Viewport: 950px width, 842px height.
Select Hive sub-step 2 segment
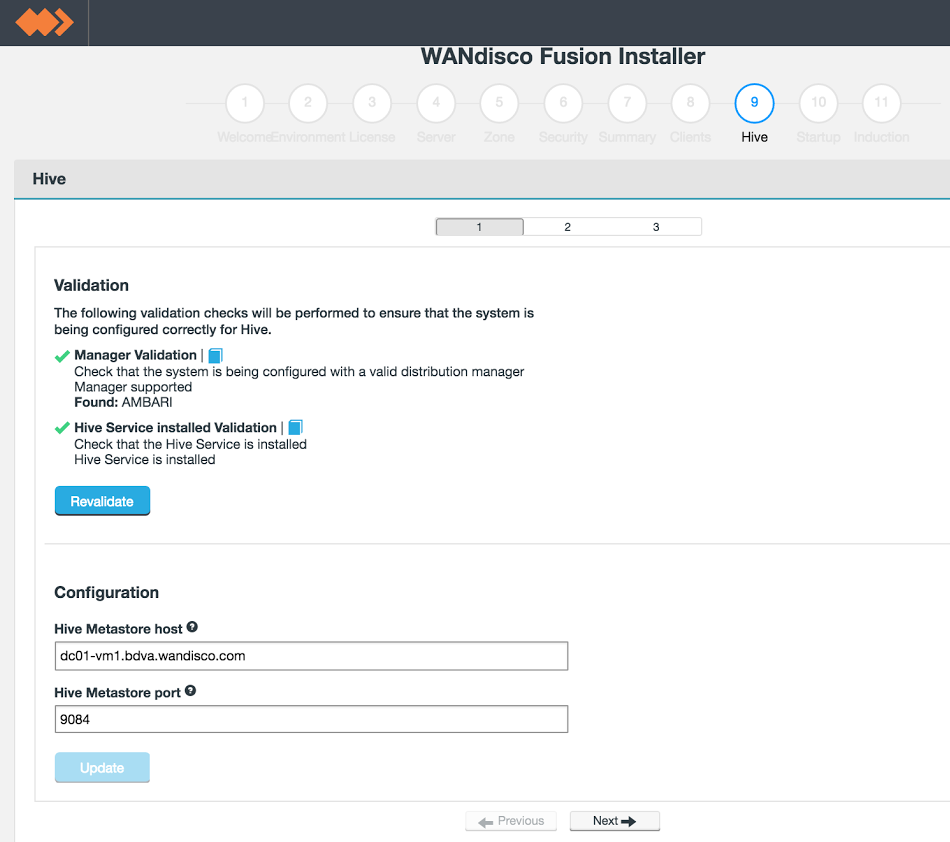(x=568, y=227)
